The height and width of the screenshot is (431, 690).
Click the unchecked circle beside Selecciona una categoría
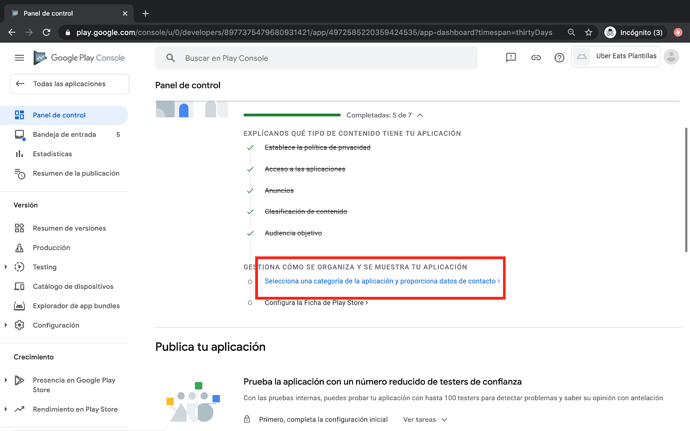pos(250,282)
